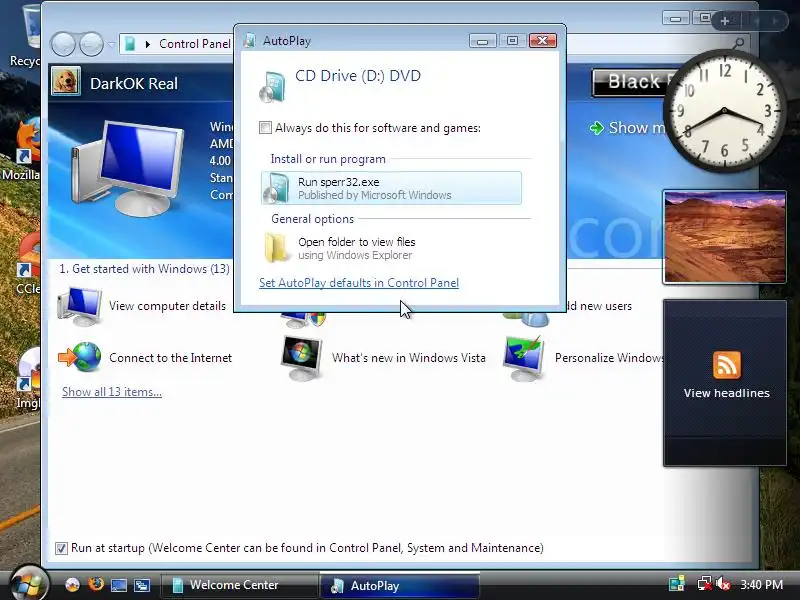Click the Back navigation button in Welcome Center

click(x=63, y=44)
